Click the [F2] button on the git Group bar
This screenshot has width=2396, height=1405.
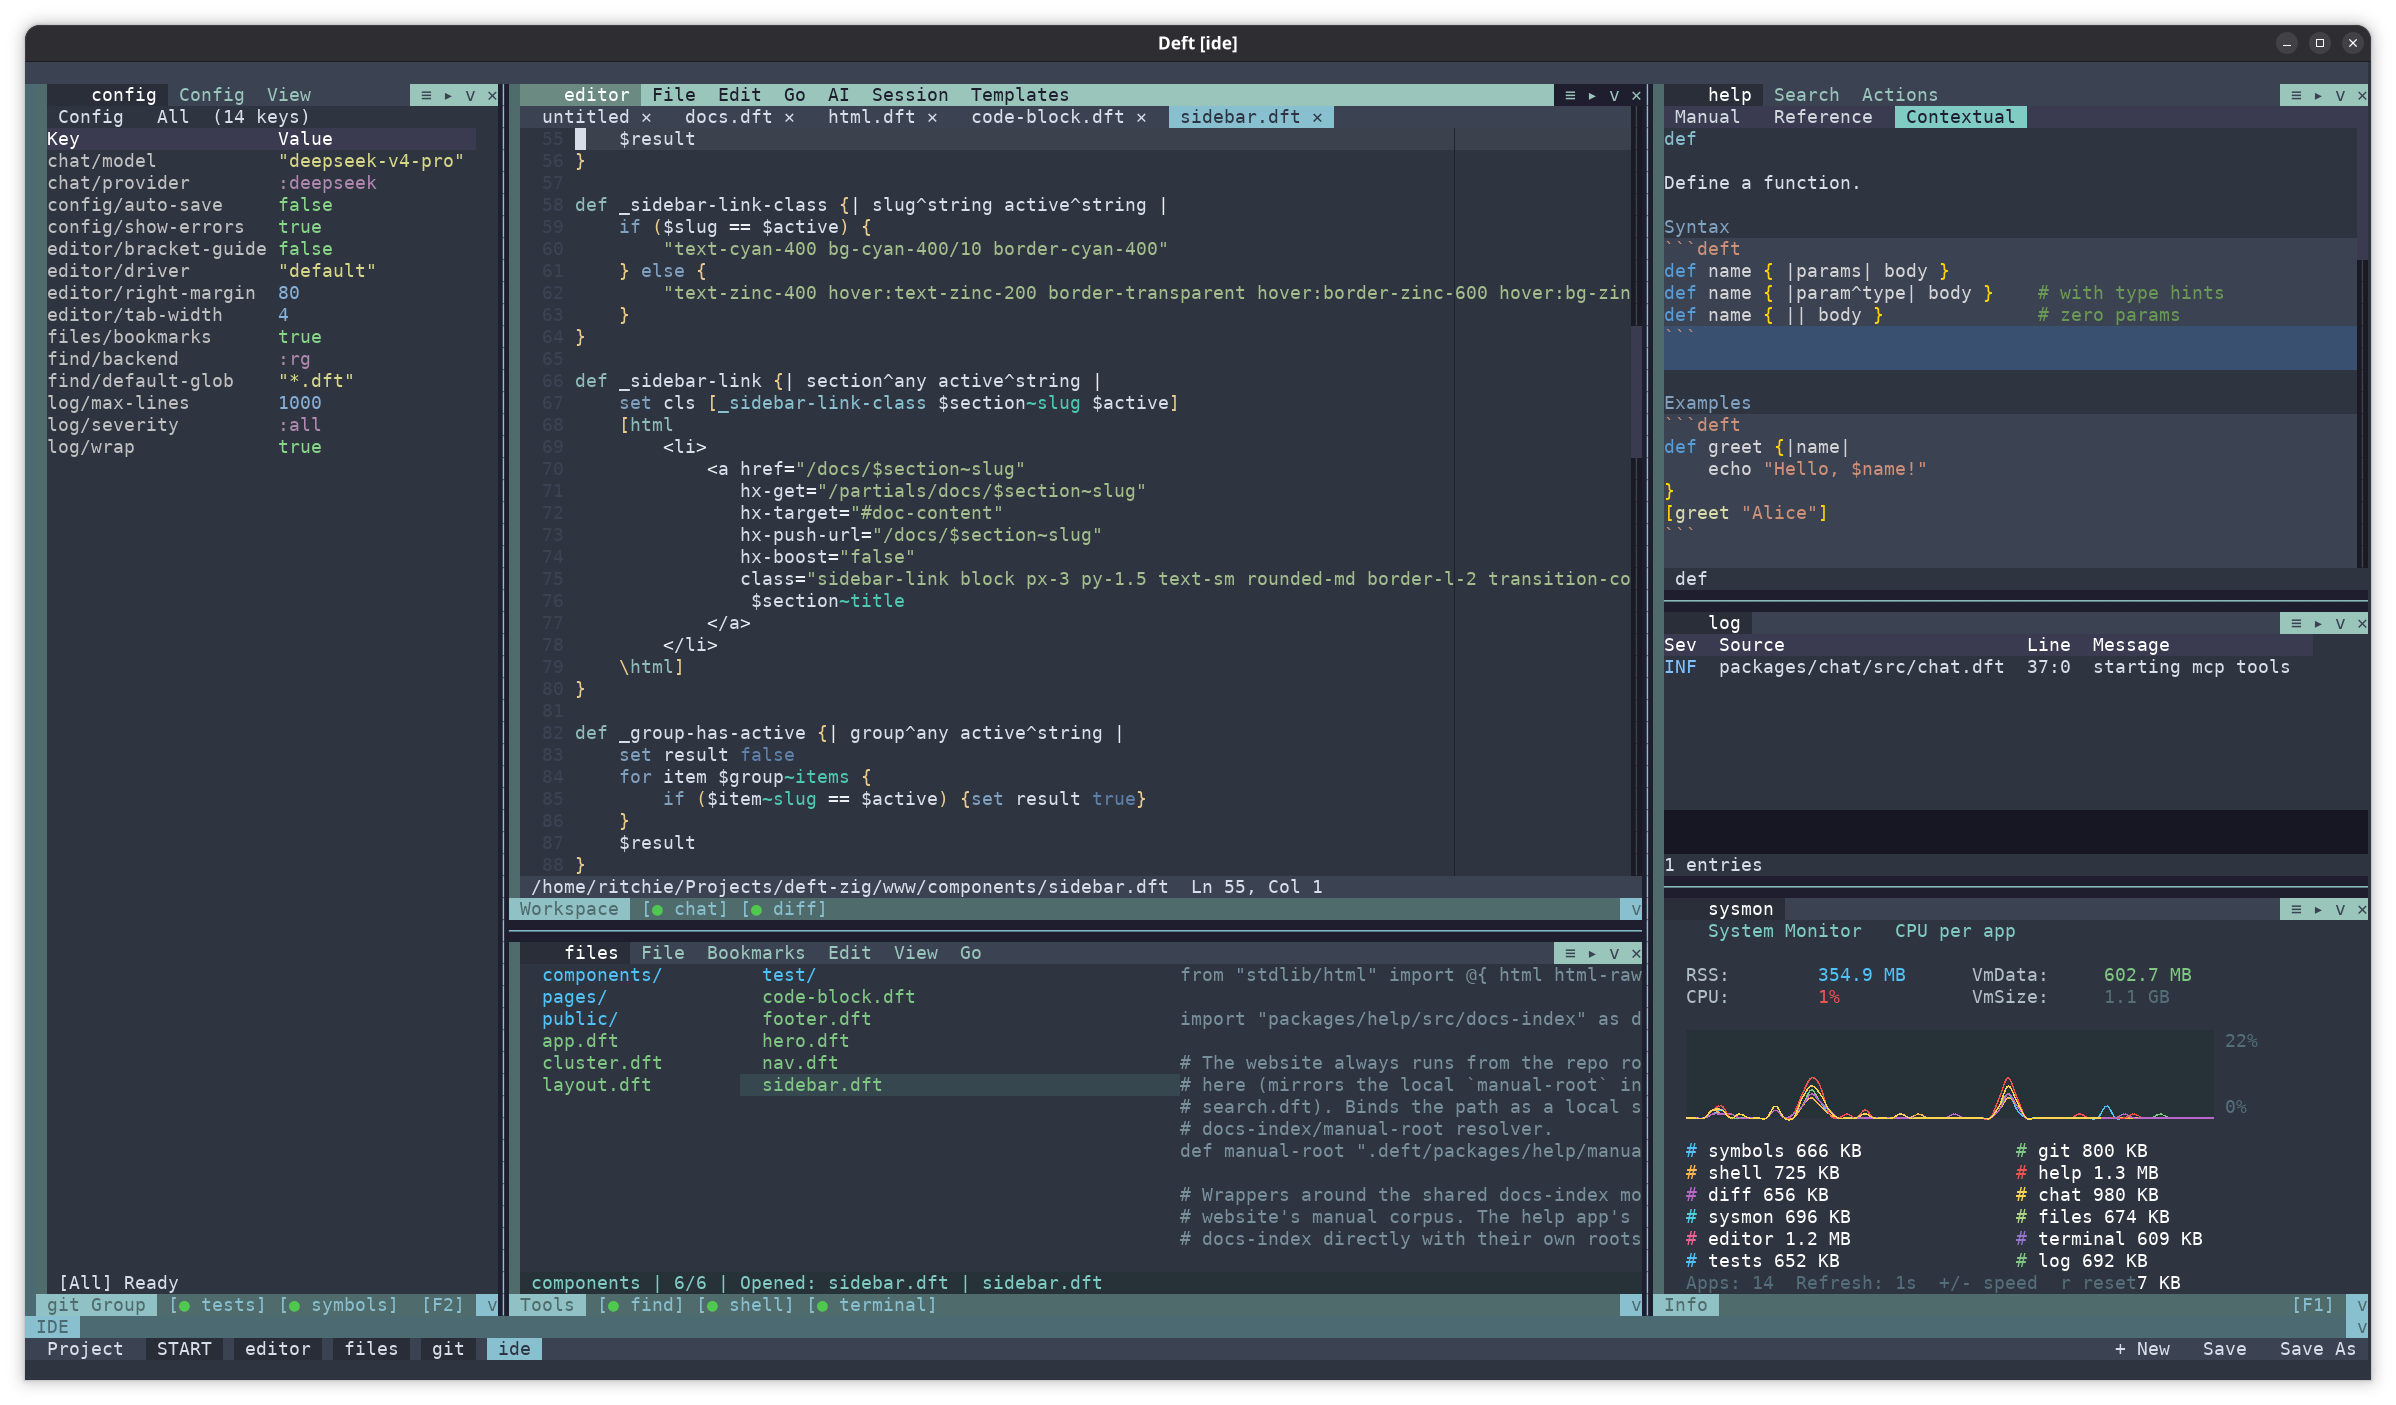click(x=443, y=1305)
